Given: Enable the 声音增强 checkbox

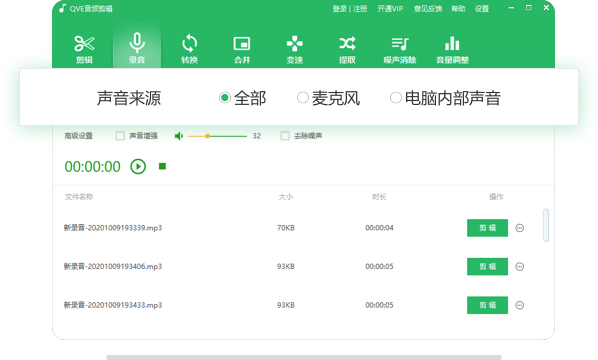Looking at the screenshot, I should [x=120, y=136].
